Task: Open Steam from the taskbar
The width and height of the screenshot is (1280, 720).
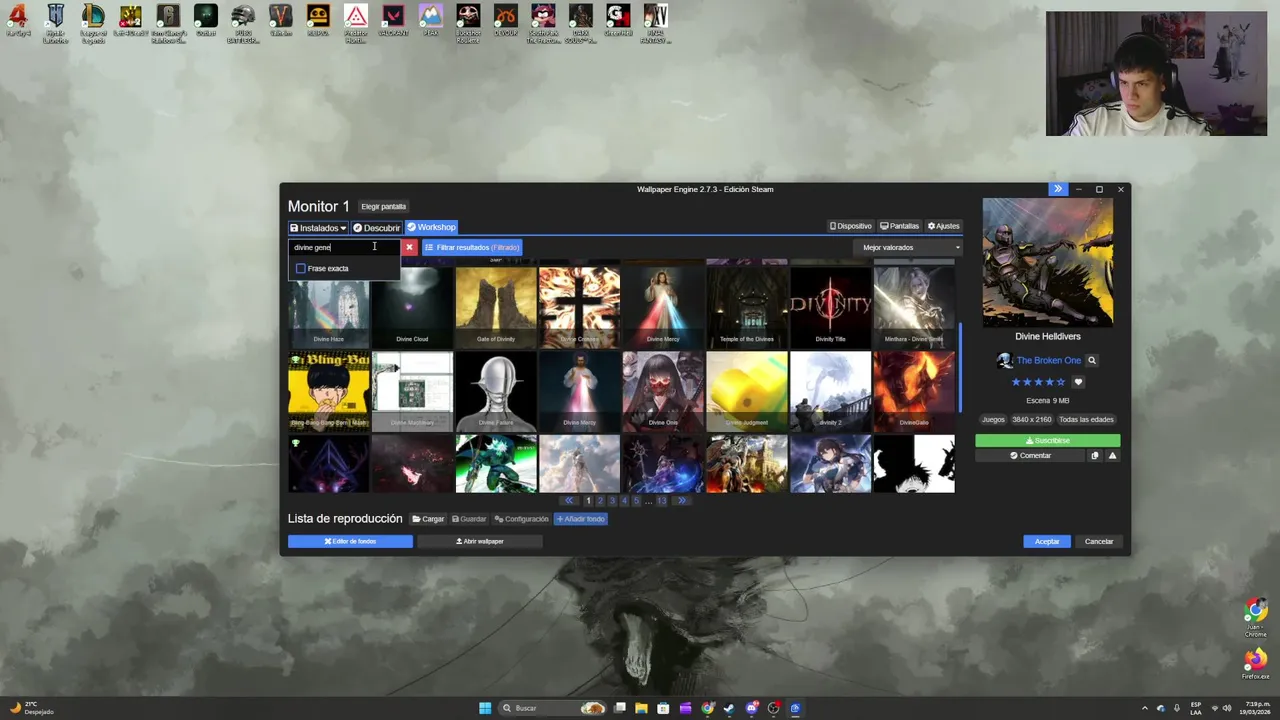Action: (x=729, y=708)
